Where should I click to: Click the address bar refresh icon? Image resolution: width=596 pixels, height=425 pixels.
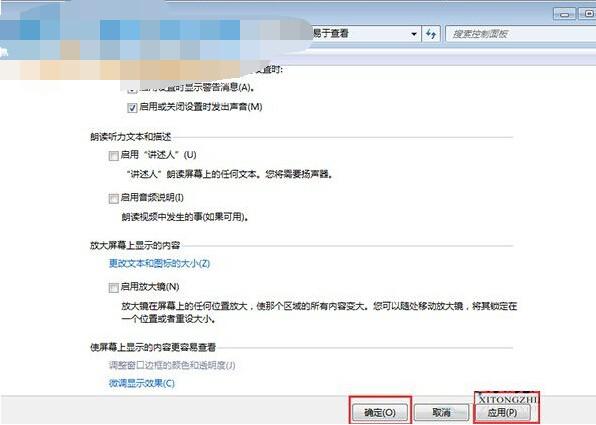click(431, 34)
